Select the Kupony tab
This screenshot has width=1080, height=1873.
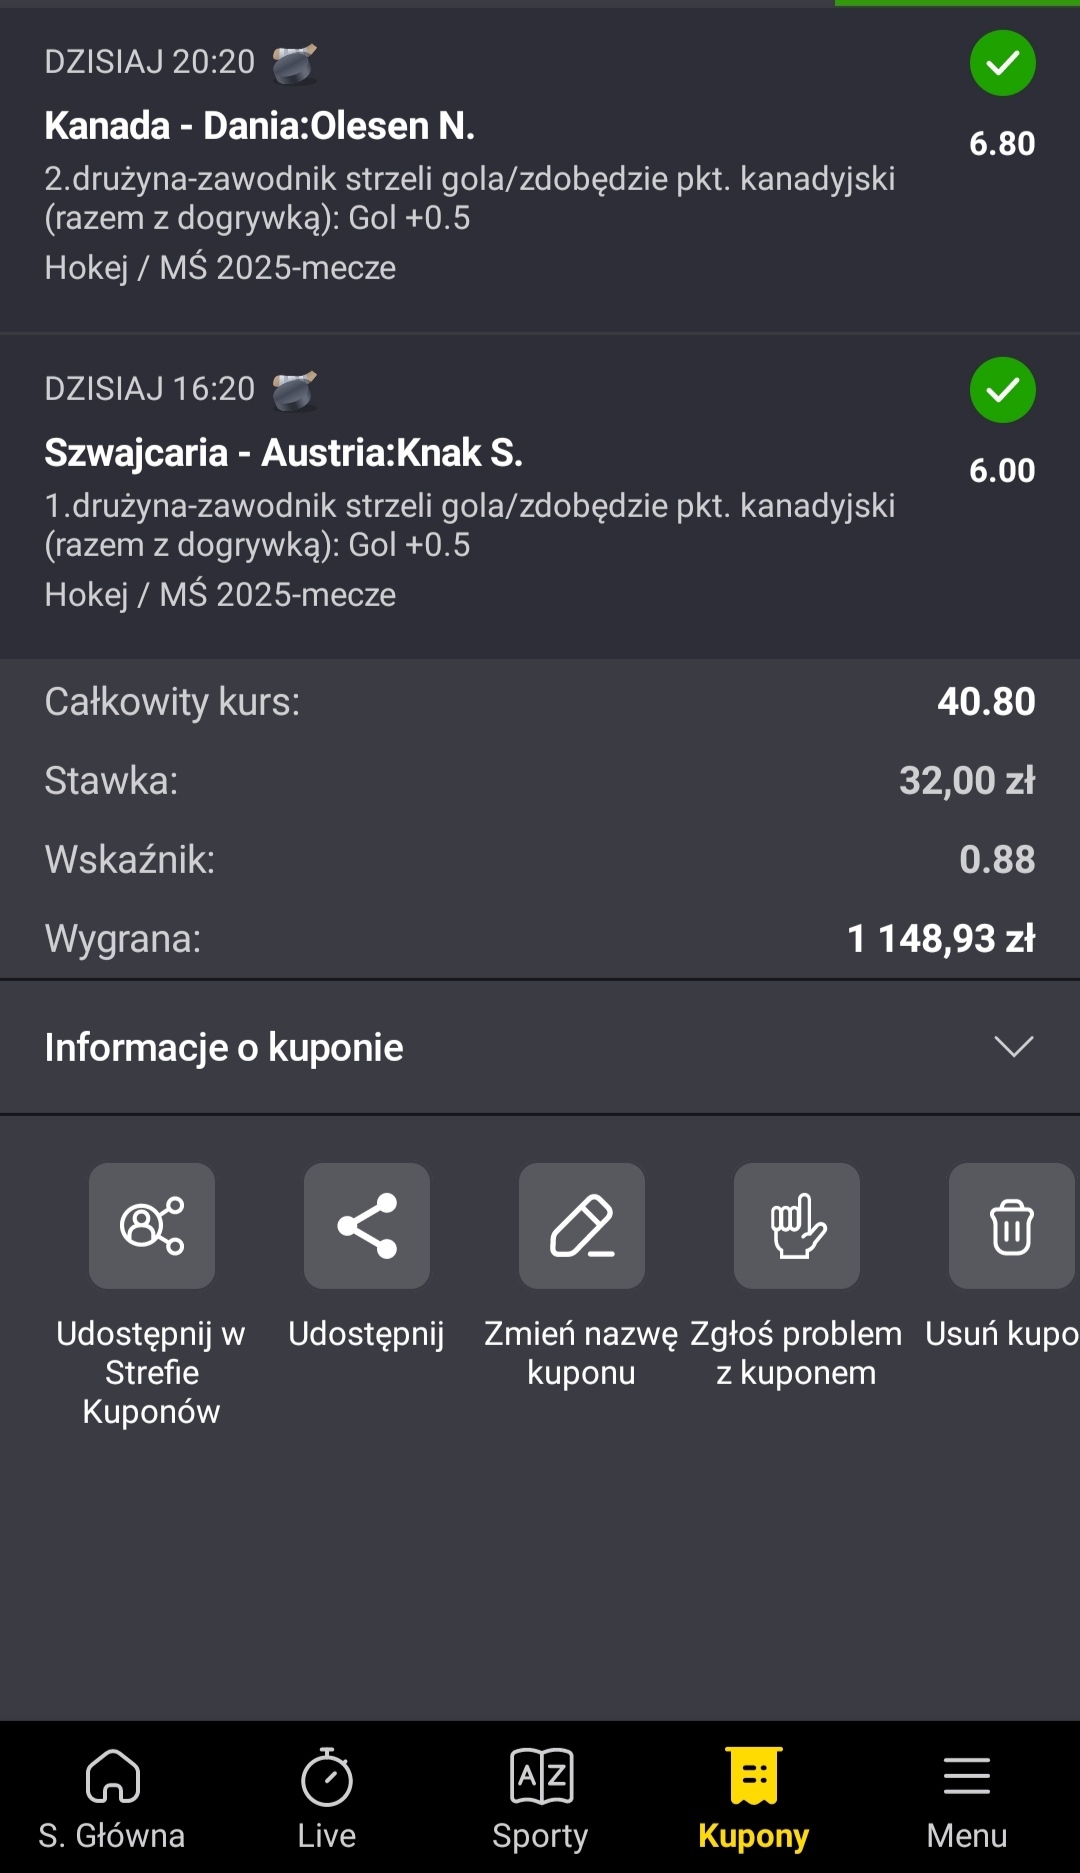[754, 1798]
